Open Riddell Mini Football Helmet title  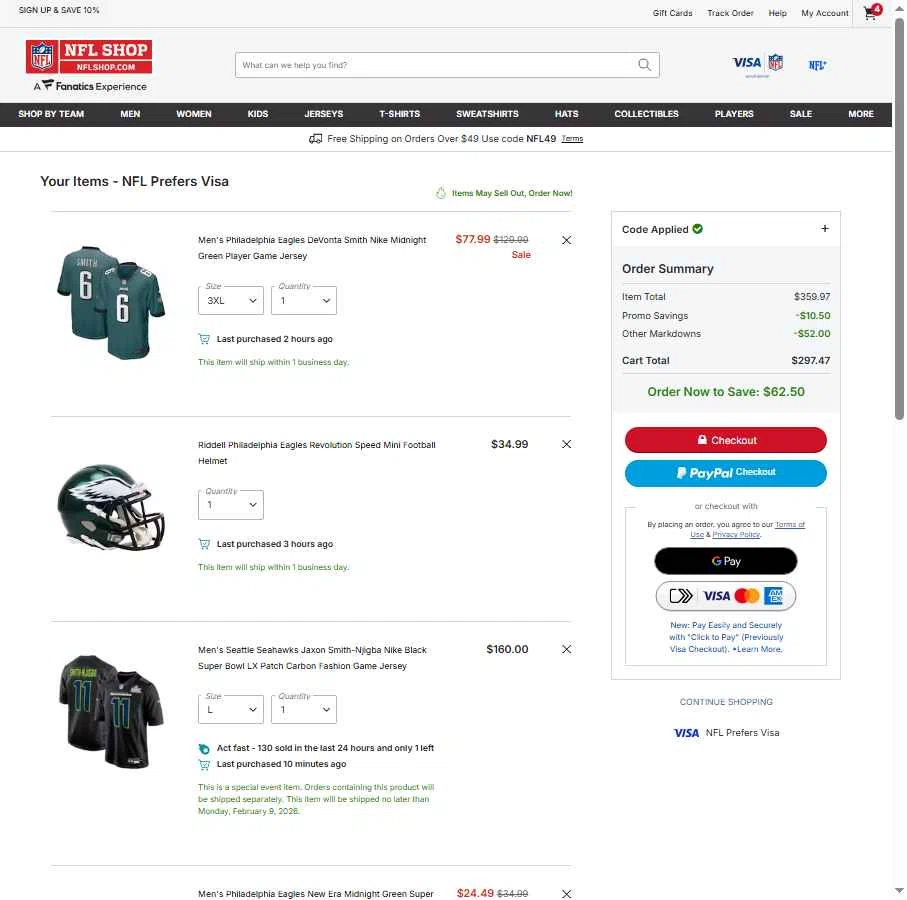[316, 453]
